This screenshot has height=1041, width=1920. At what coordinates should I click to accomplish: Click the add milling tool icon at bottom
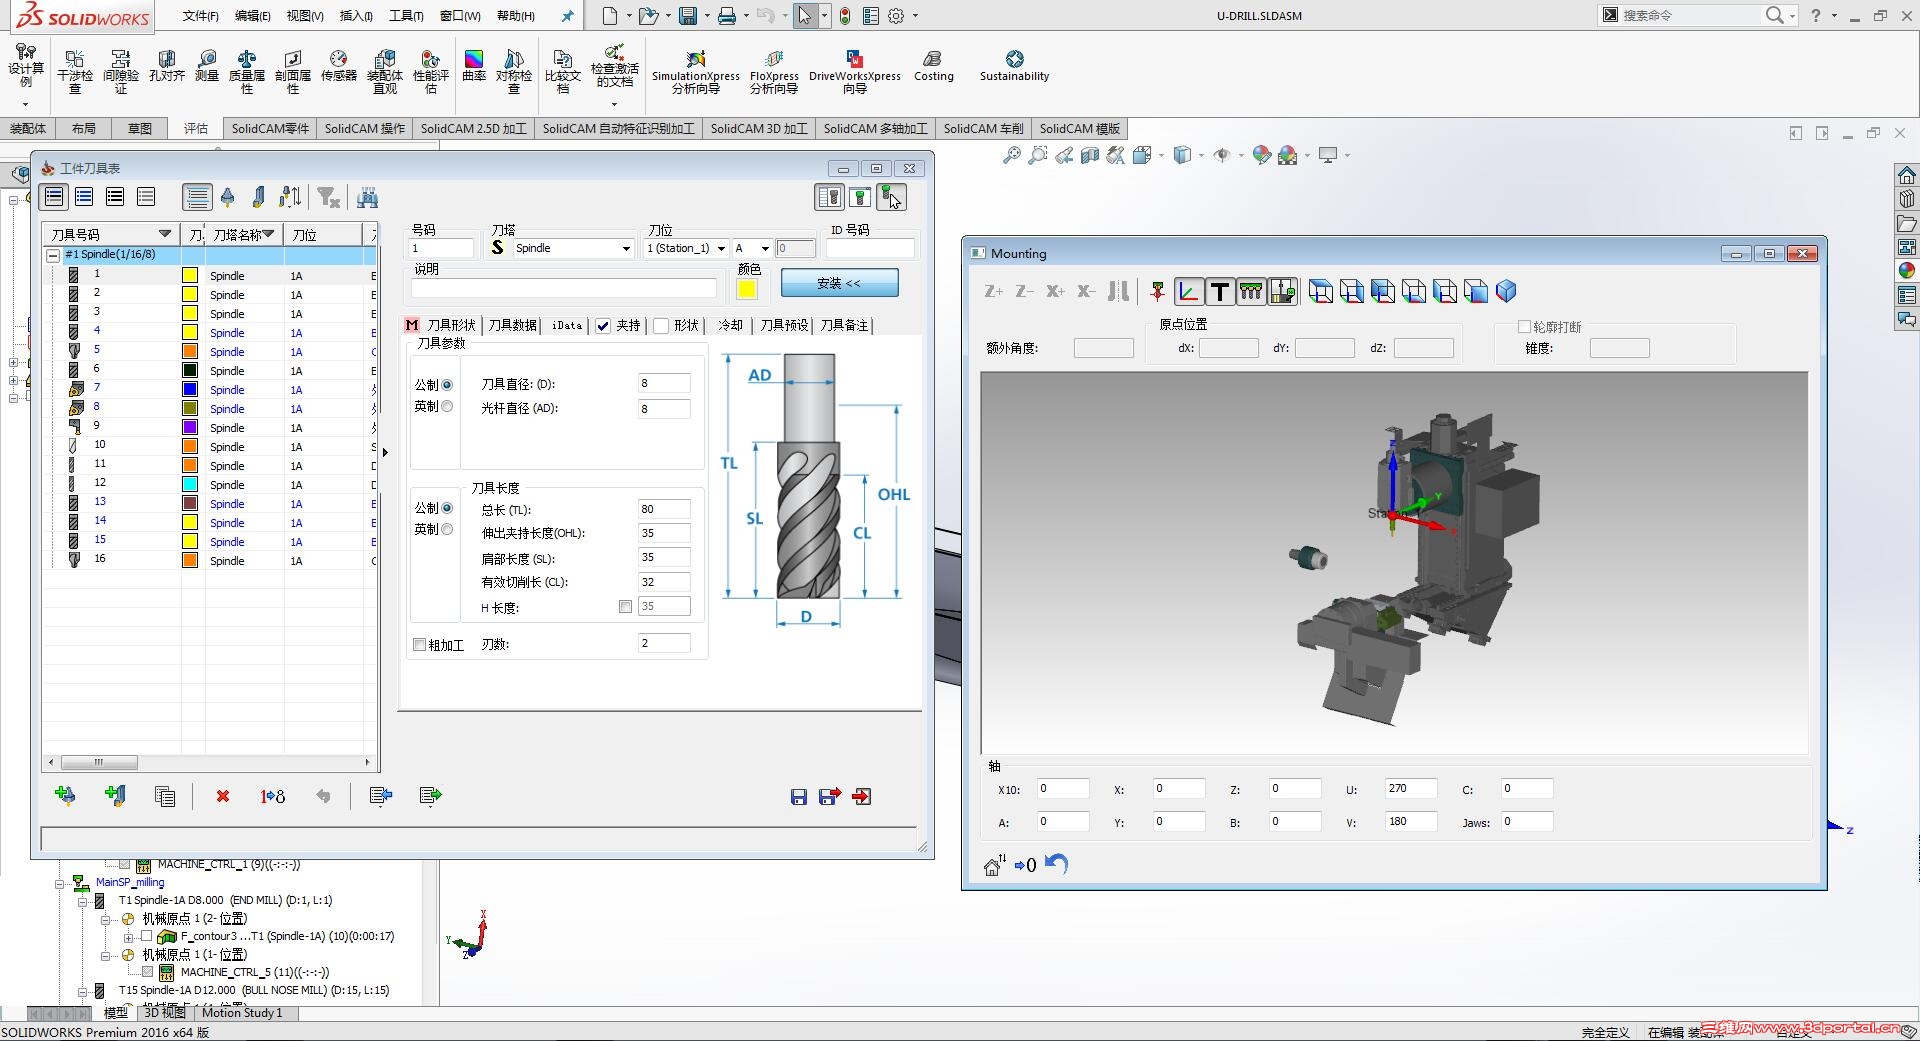click(65, 796)
